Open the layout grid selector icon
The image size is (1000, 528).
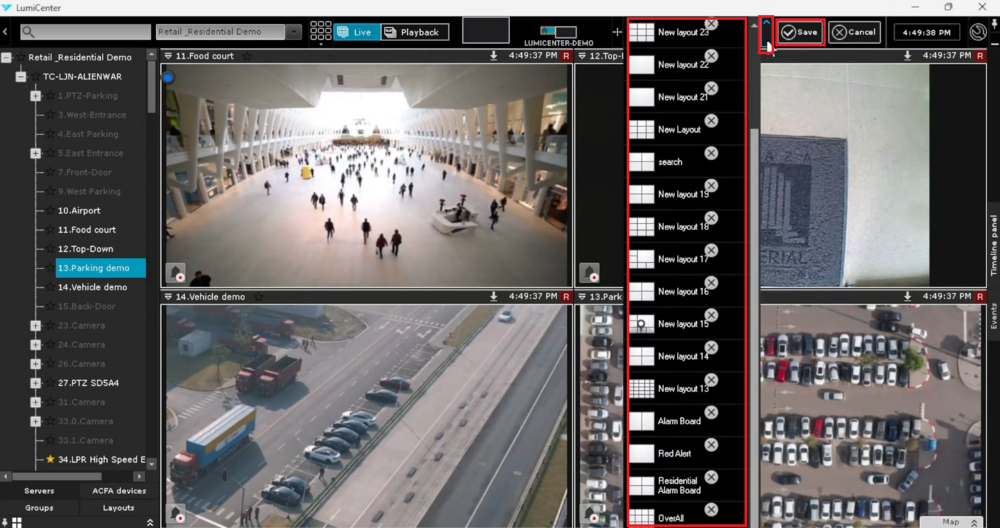pyautogui.click(x=320, y=32)
